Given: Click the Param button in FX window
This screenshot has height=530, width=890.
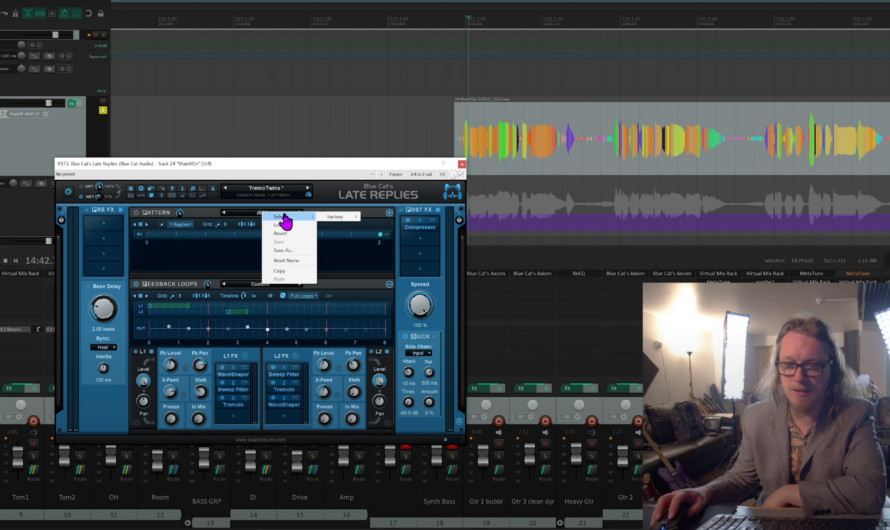Looking at the screenshot, I should click(x=396, y=174).
